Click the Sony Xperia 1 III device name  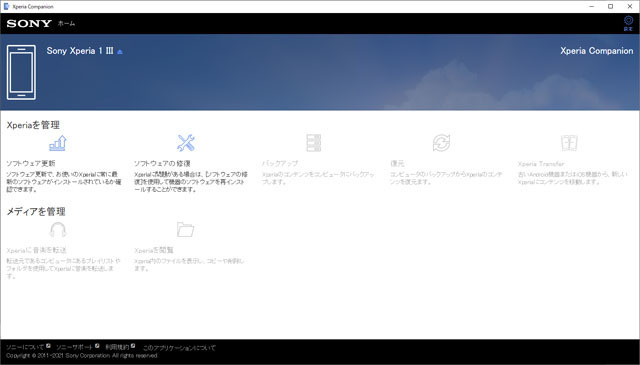(x=80, y=51)
